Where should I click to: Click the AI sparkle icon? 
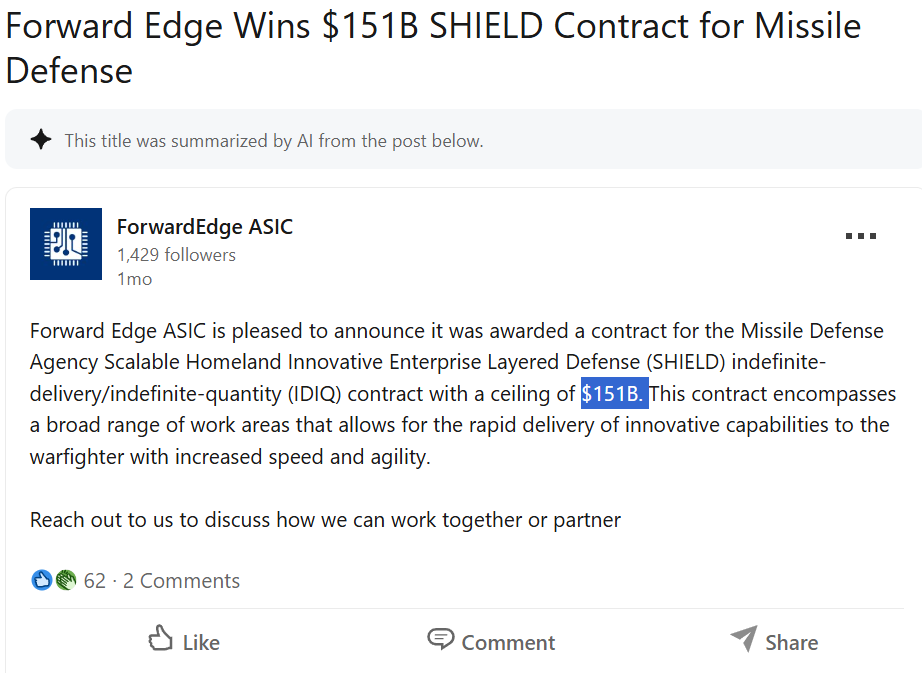click(x=41, y=140)
